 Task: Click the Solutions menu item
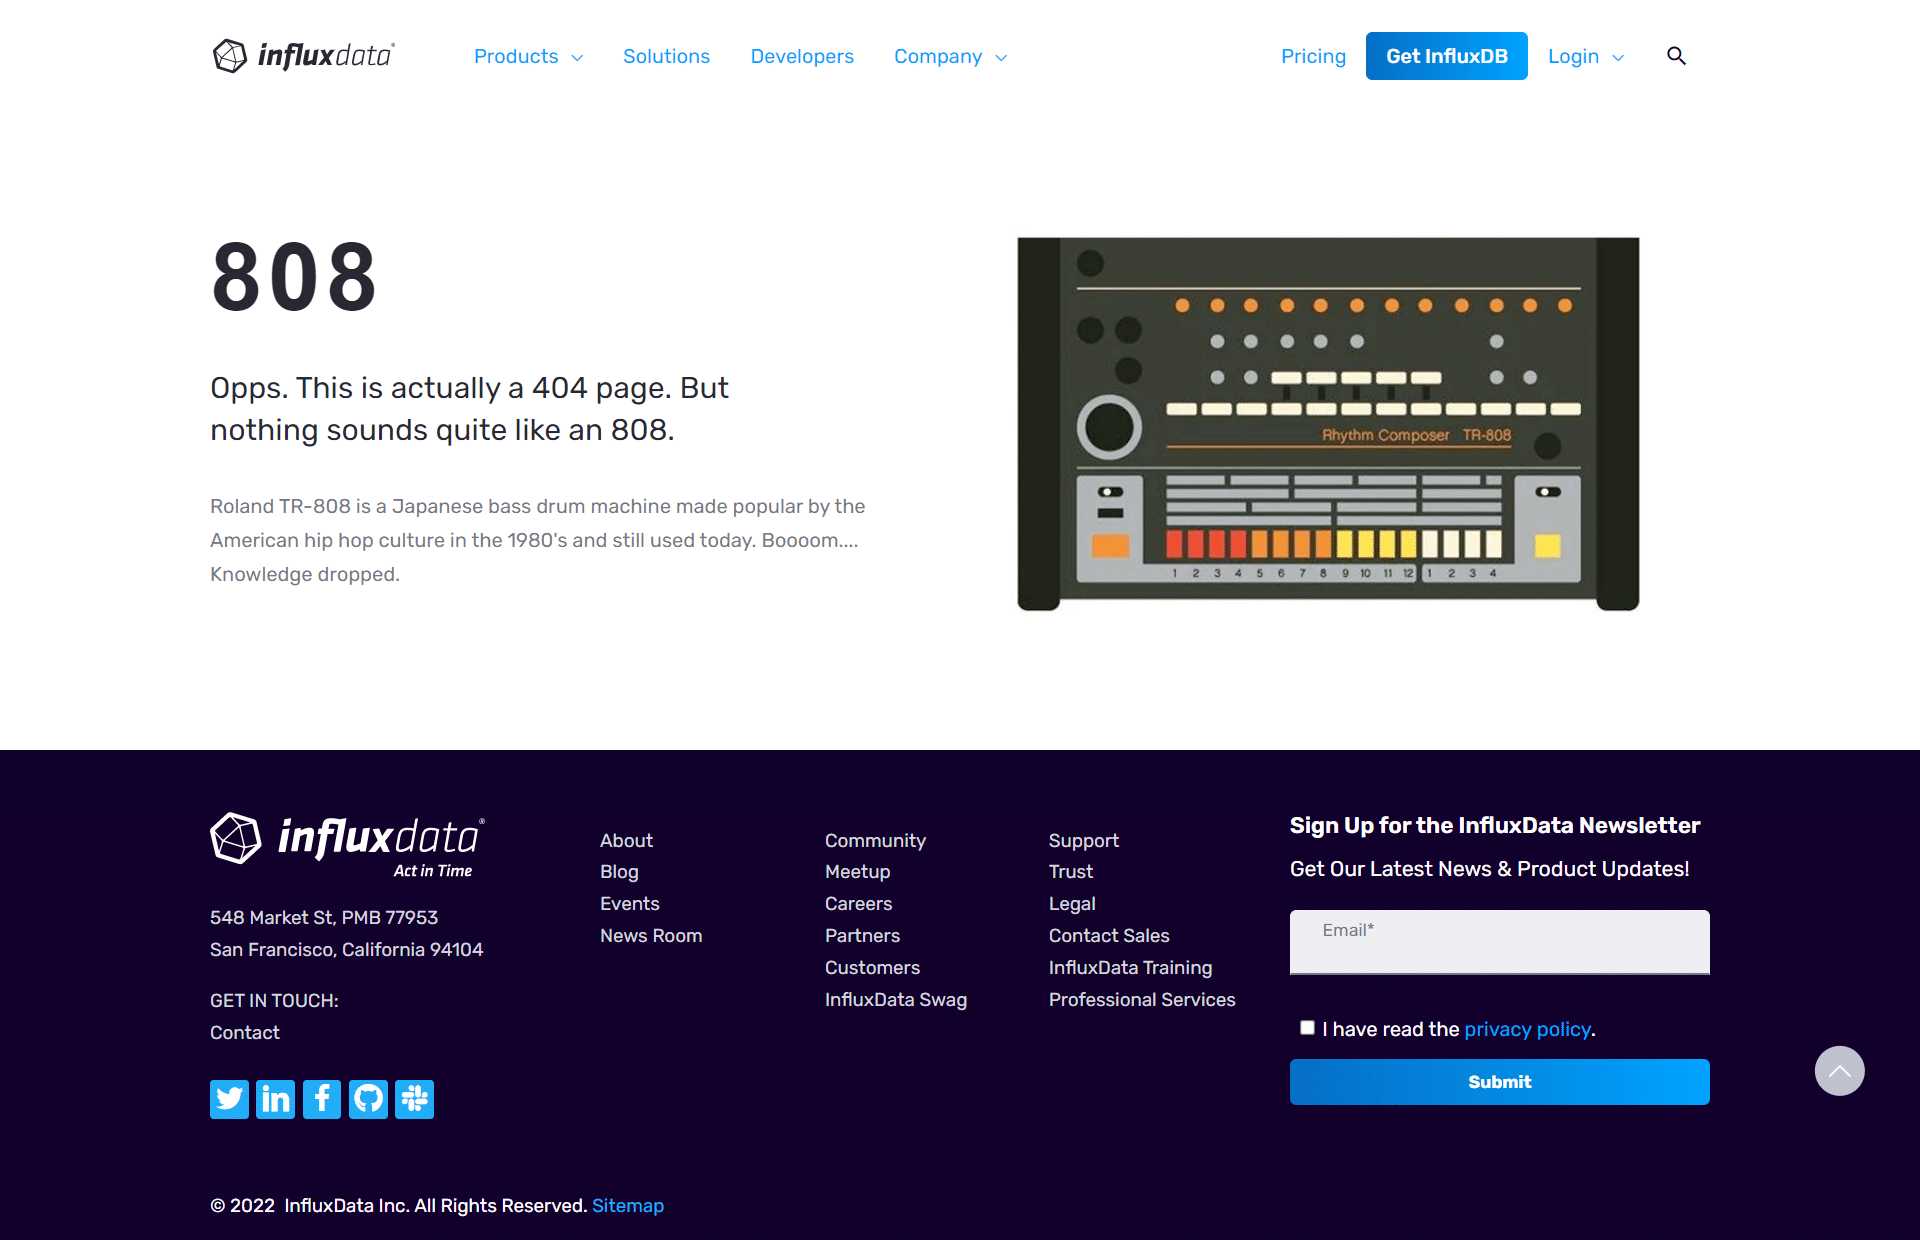(666, 56)
